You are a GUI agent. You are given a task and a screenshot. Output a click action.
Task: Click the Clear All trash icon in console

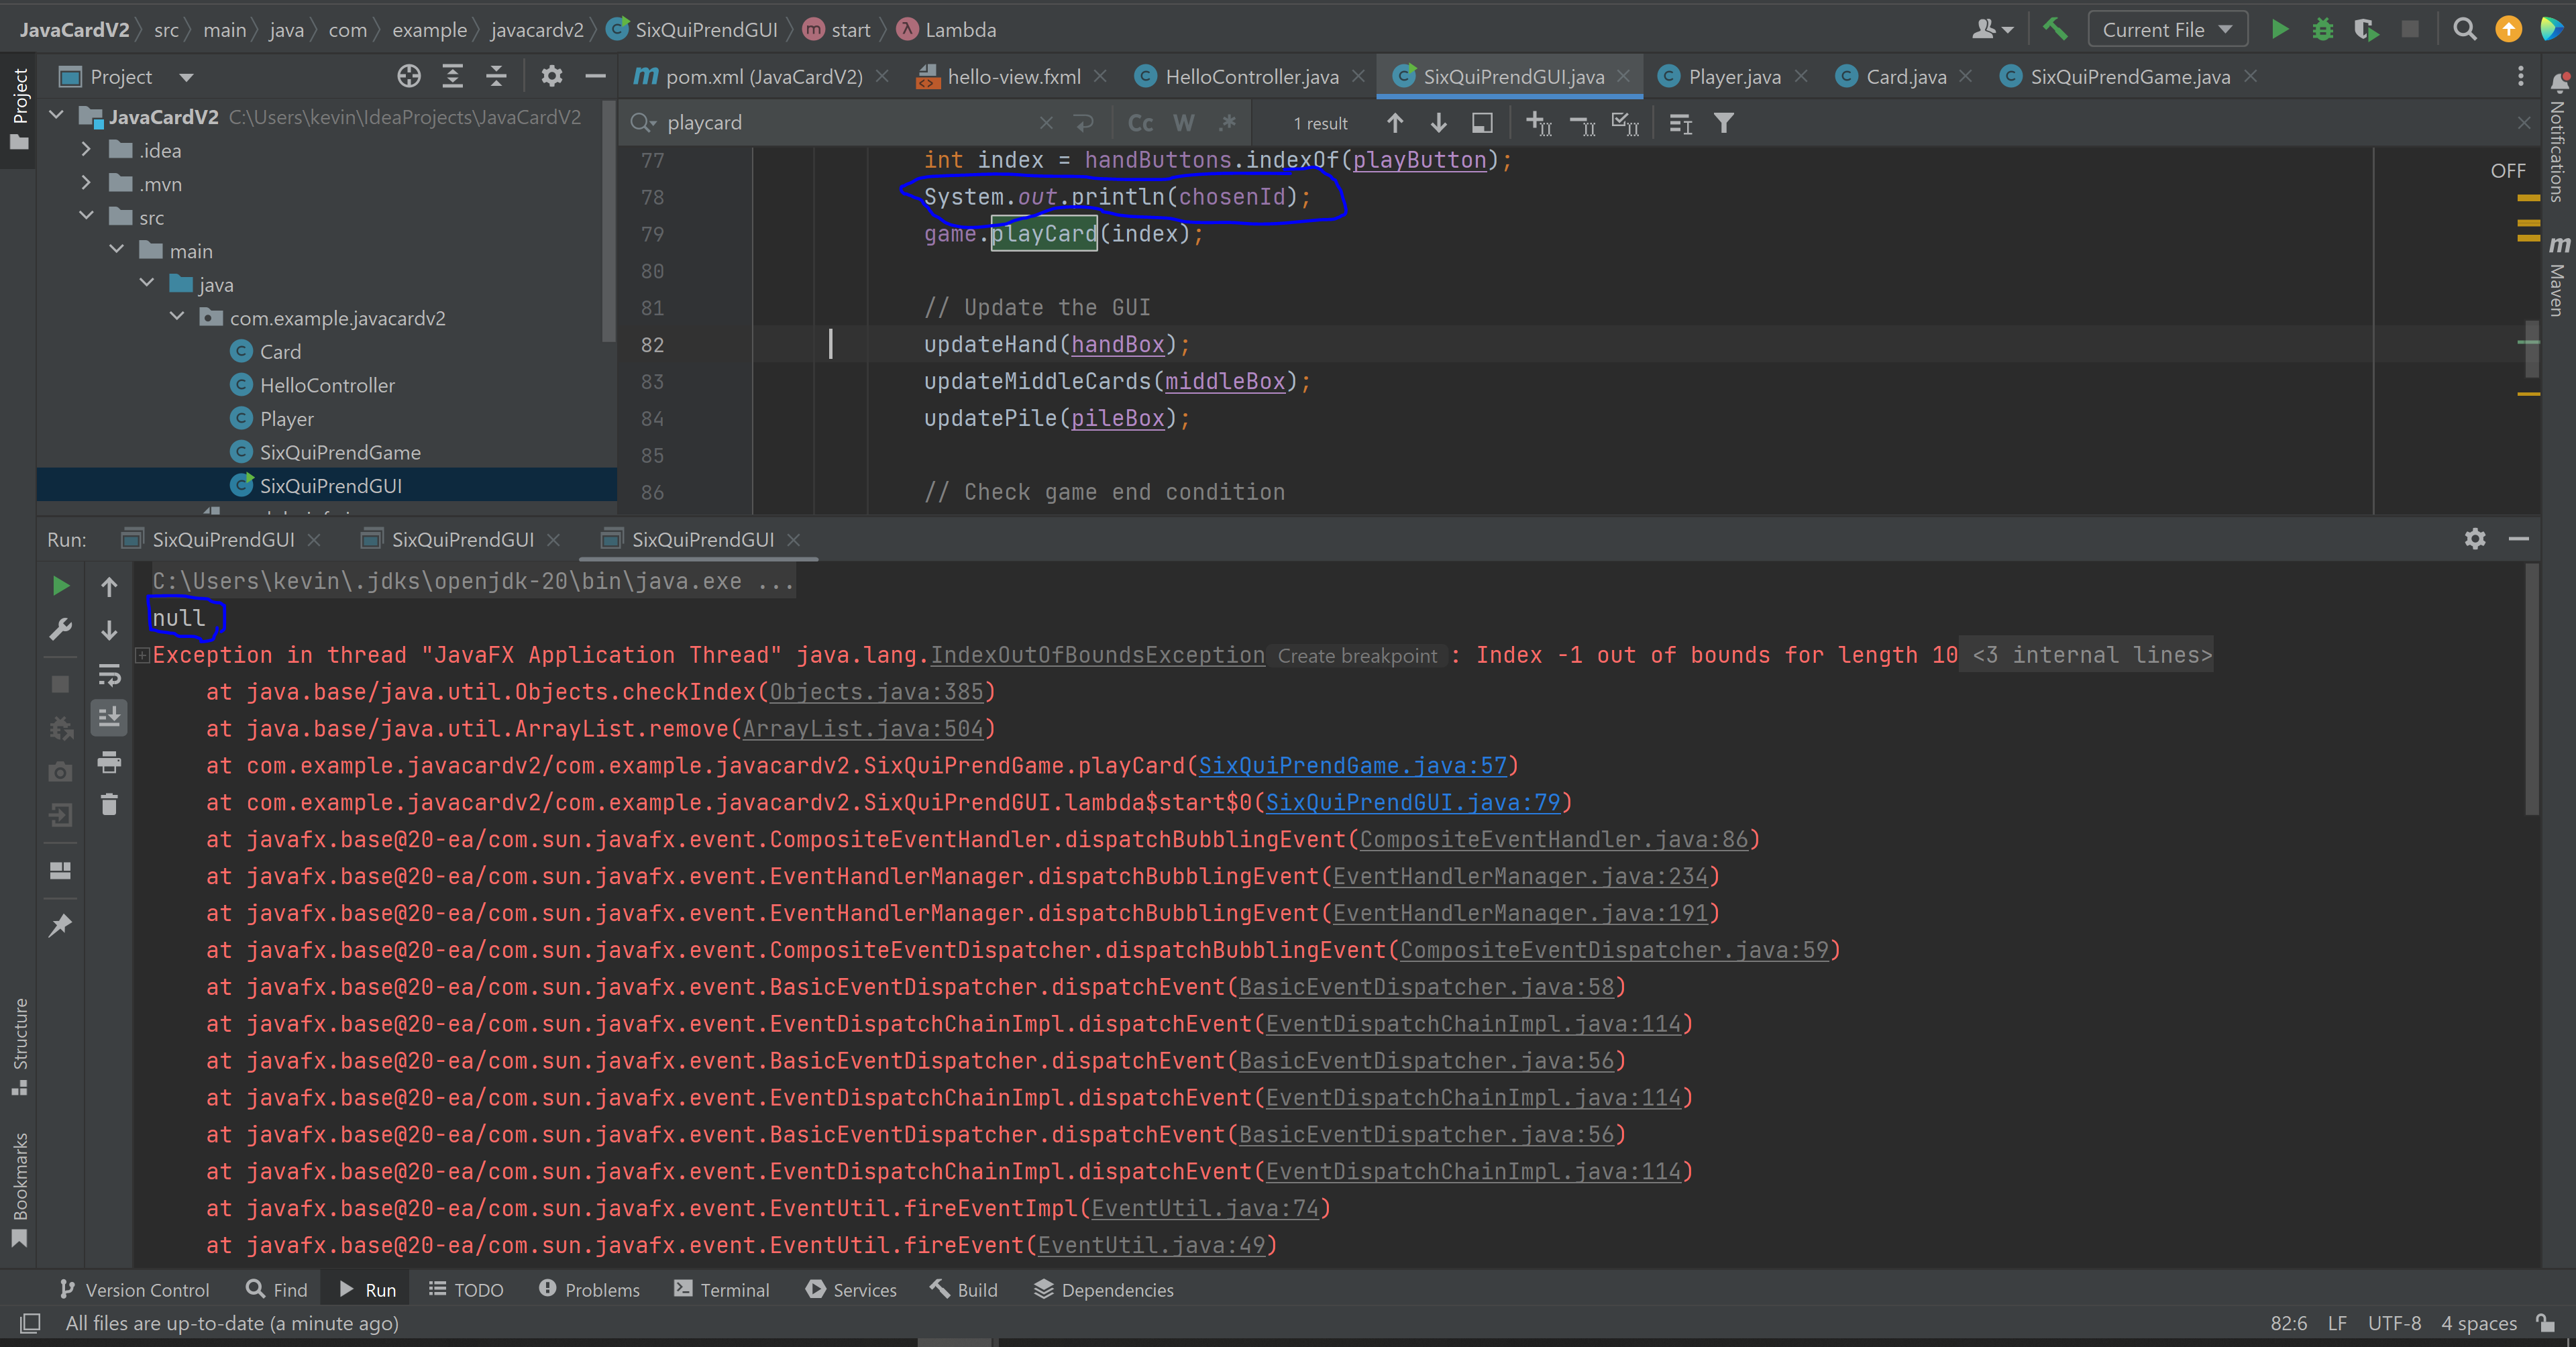point(109,804)
